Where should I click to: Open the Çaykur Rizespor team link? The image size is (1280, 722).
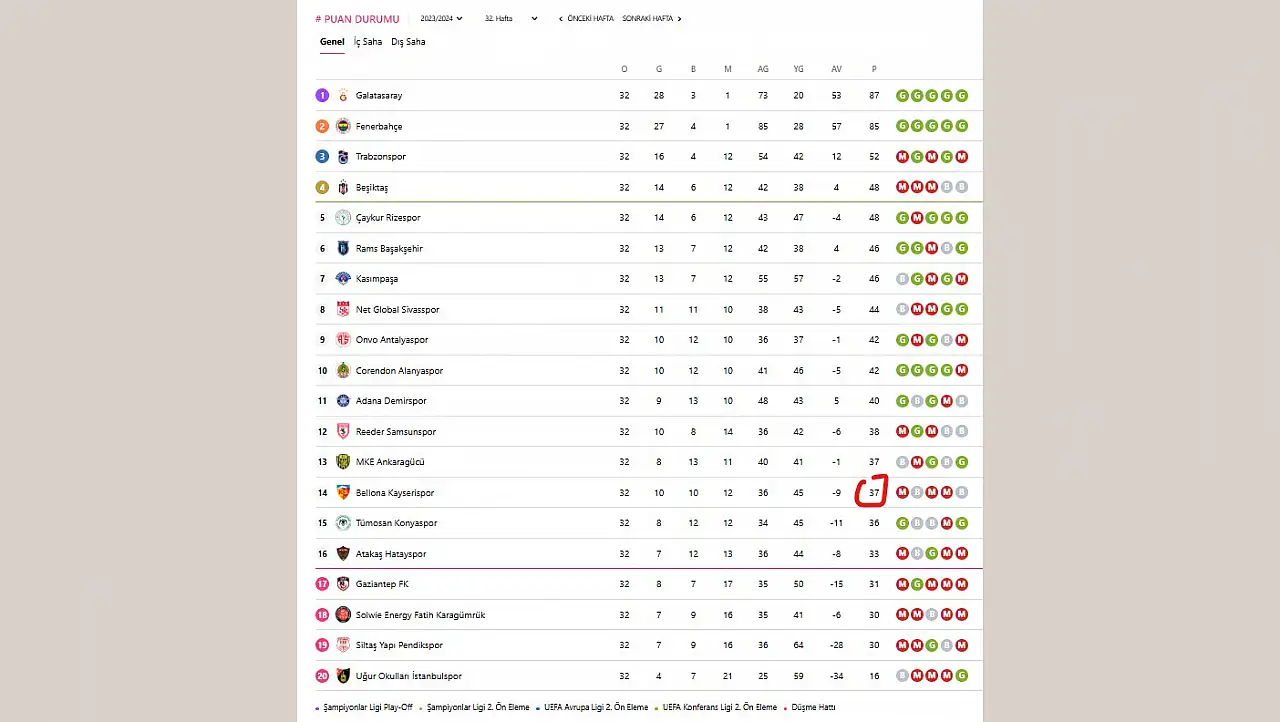pos(388,218)
